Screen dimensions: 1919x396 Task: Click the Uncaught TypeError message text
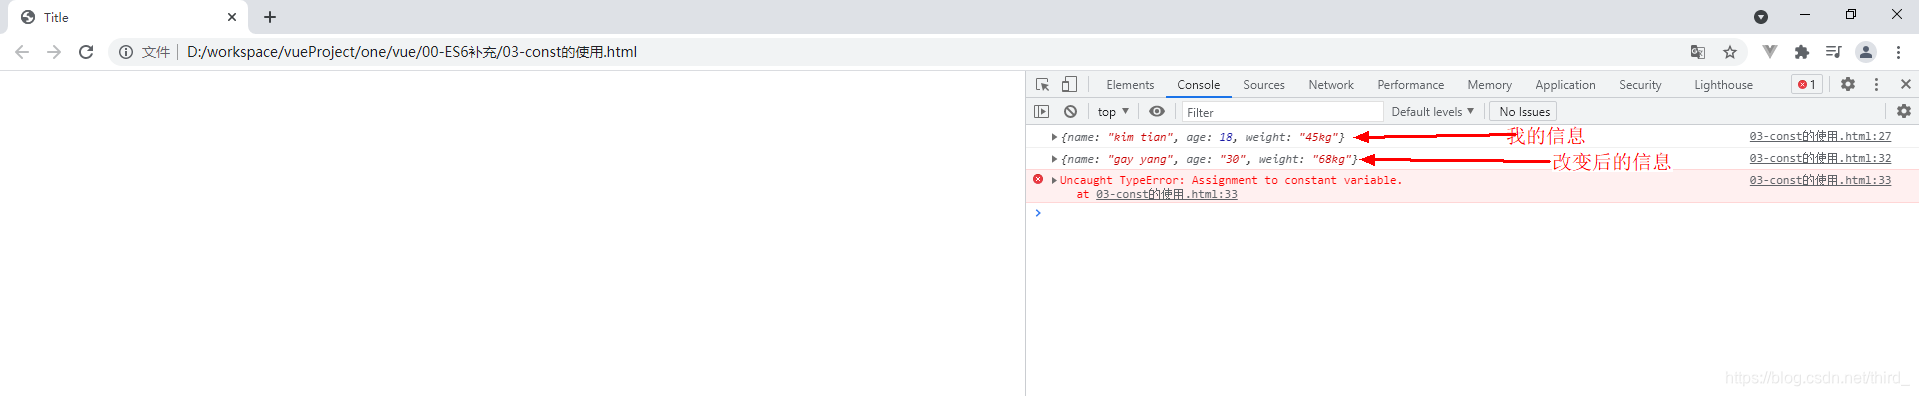click(x=1231, y=181)
